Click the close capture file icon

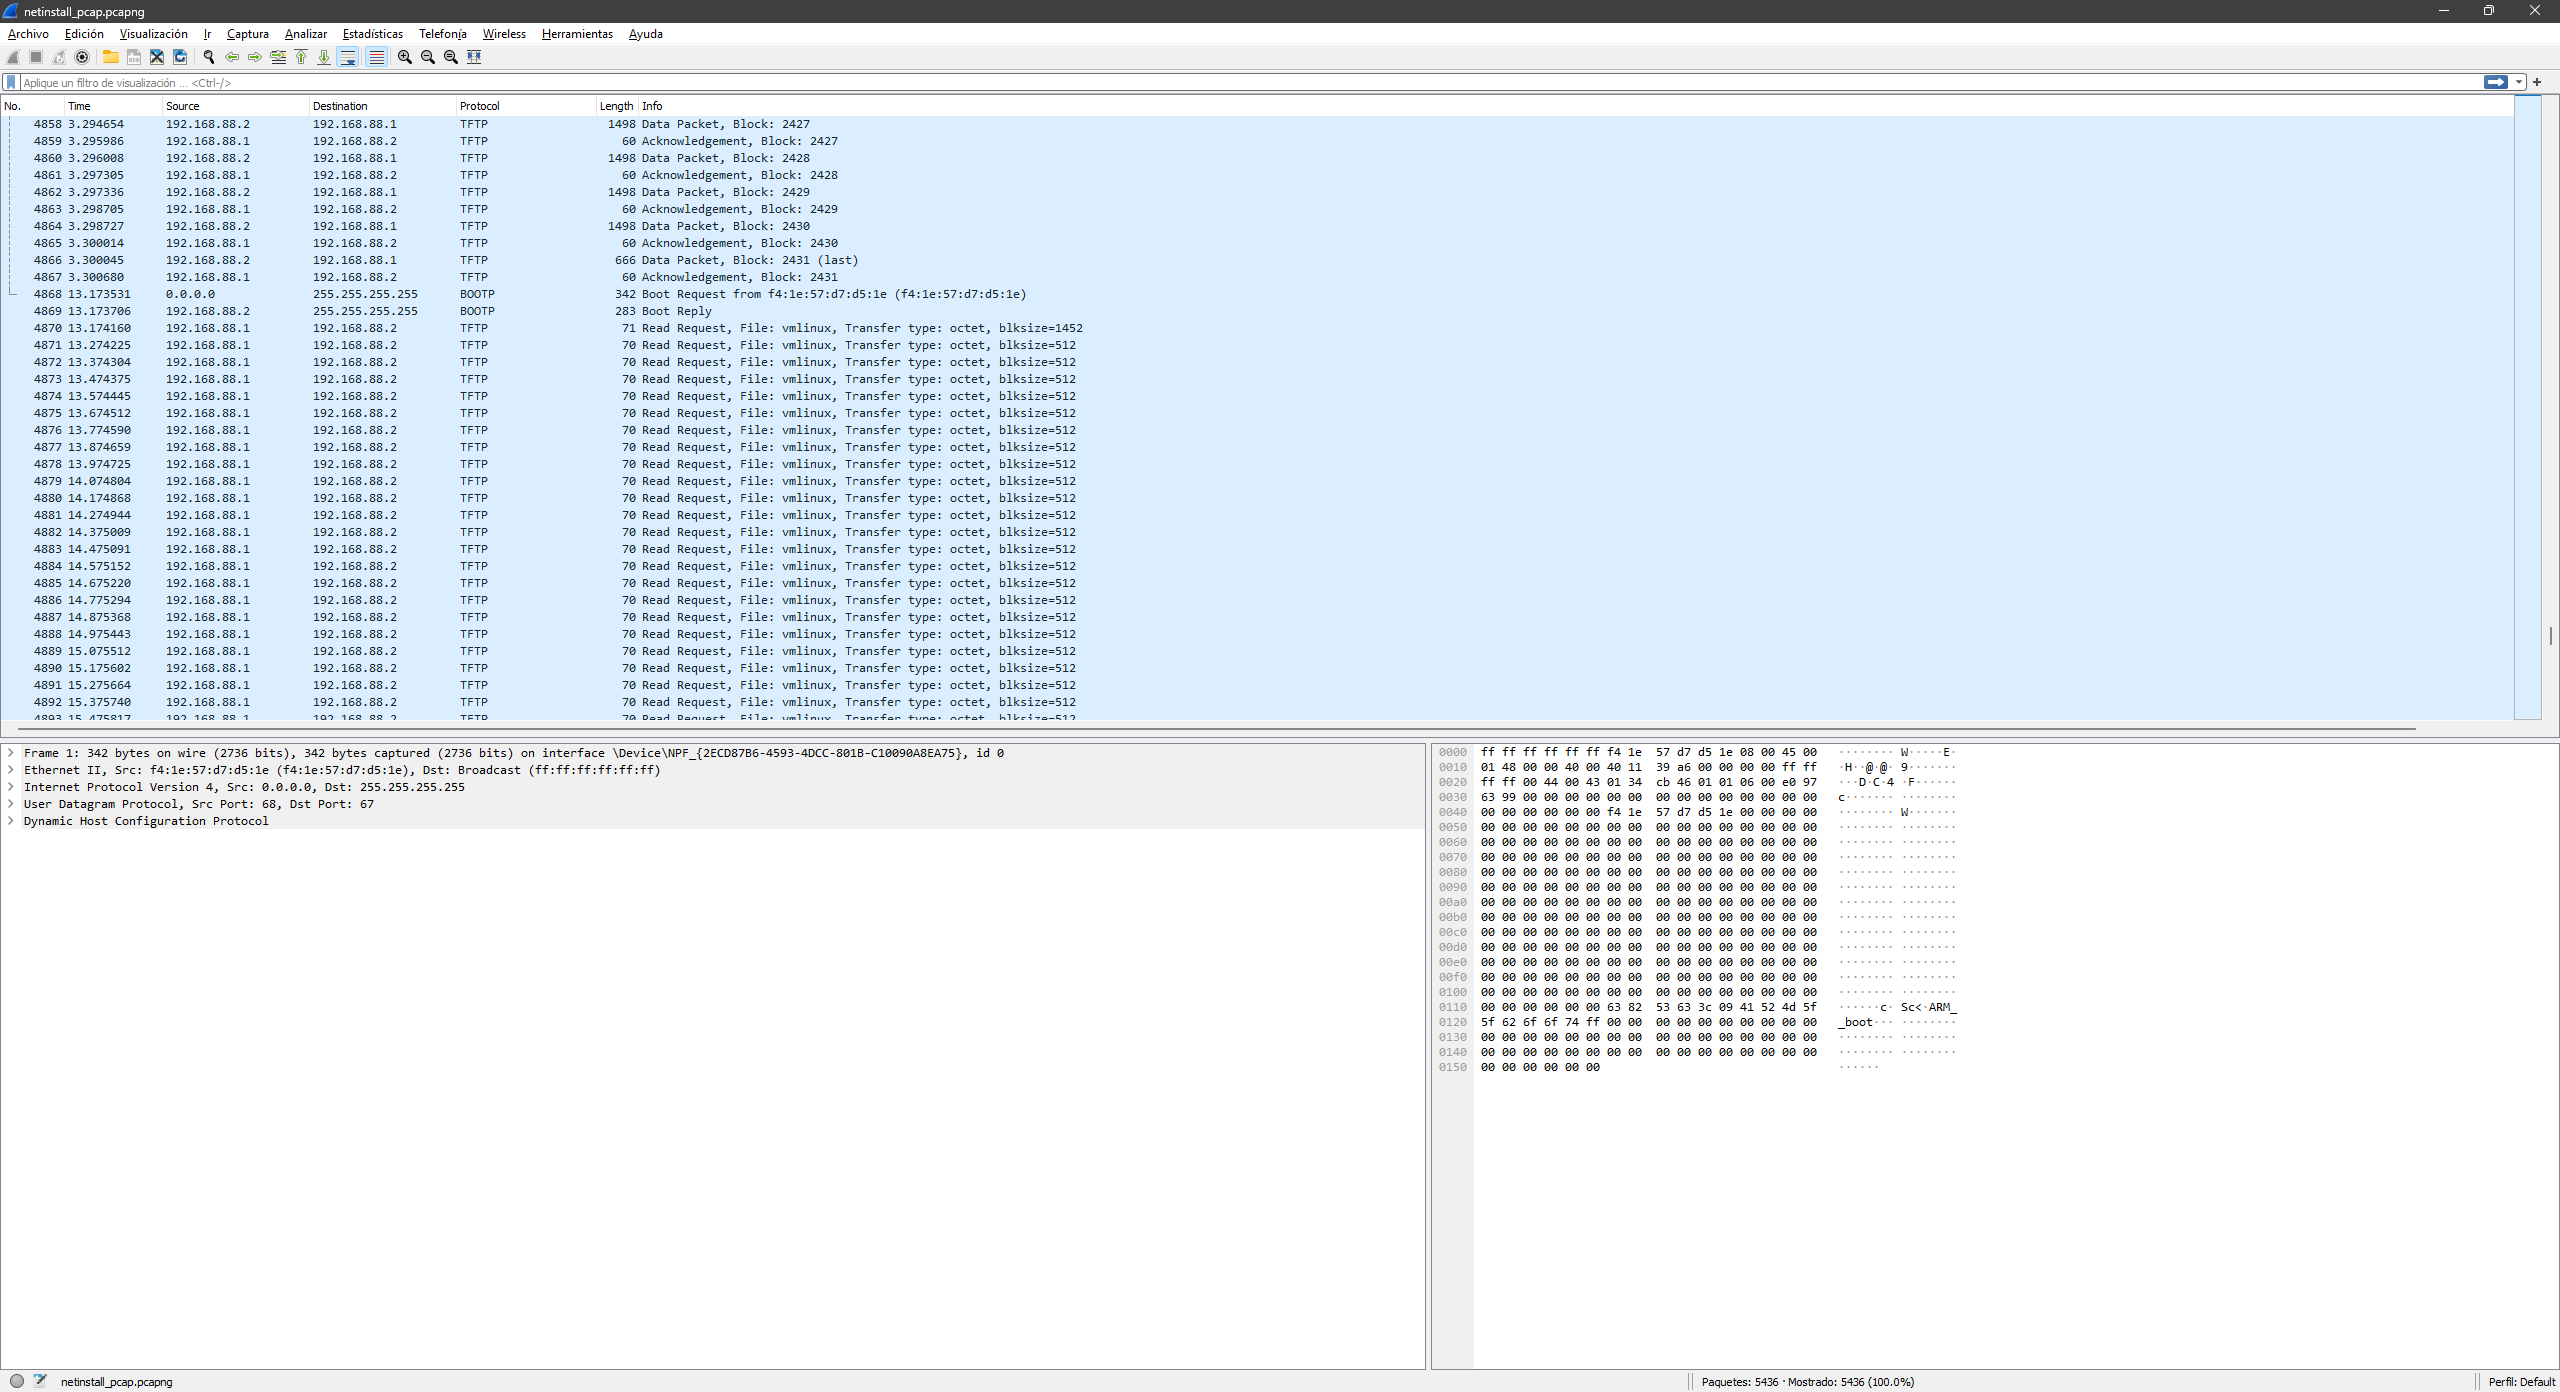(157, 57)
